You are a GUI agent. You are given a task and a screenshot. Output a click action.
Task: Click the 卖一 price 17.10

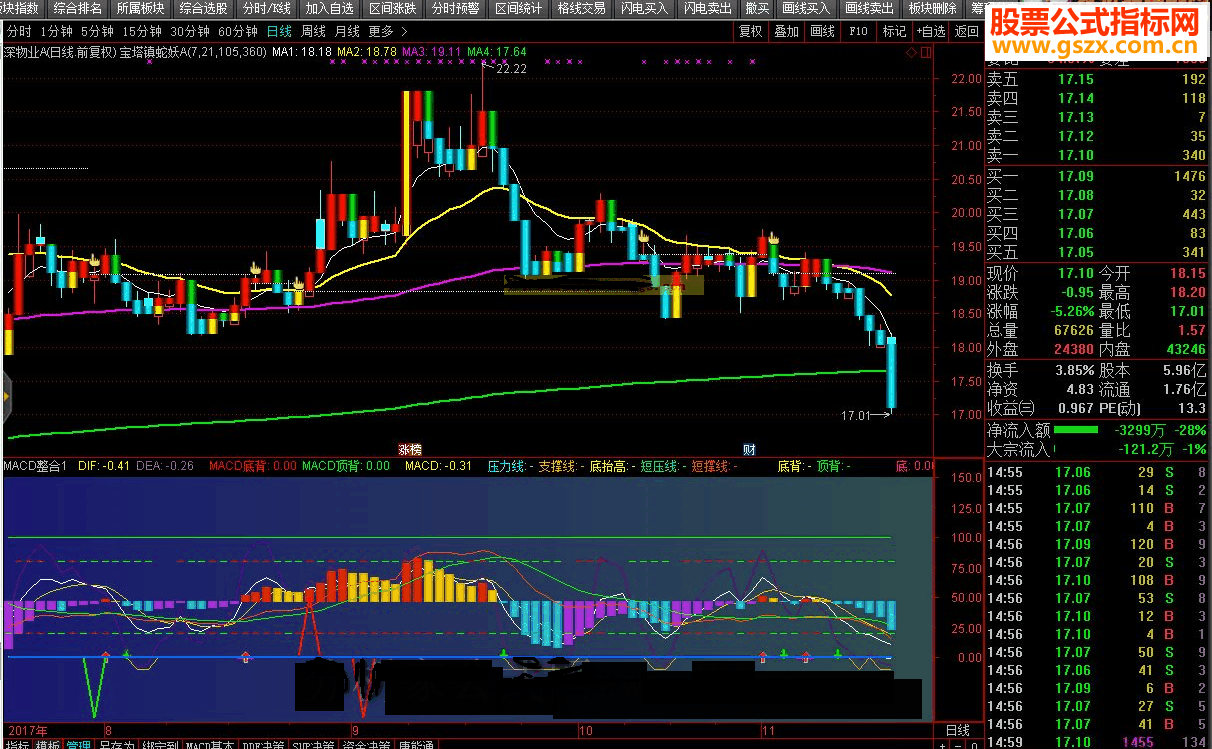[x=1076, y=155]
